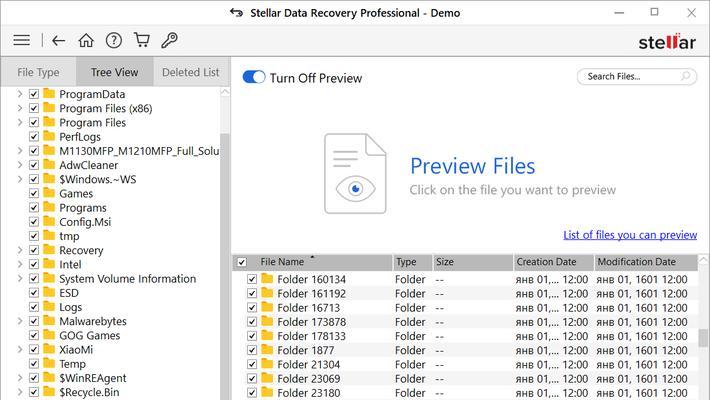Switch to the File Type tab
This screenshot has width=710, height=400.
[38, 72]
